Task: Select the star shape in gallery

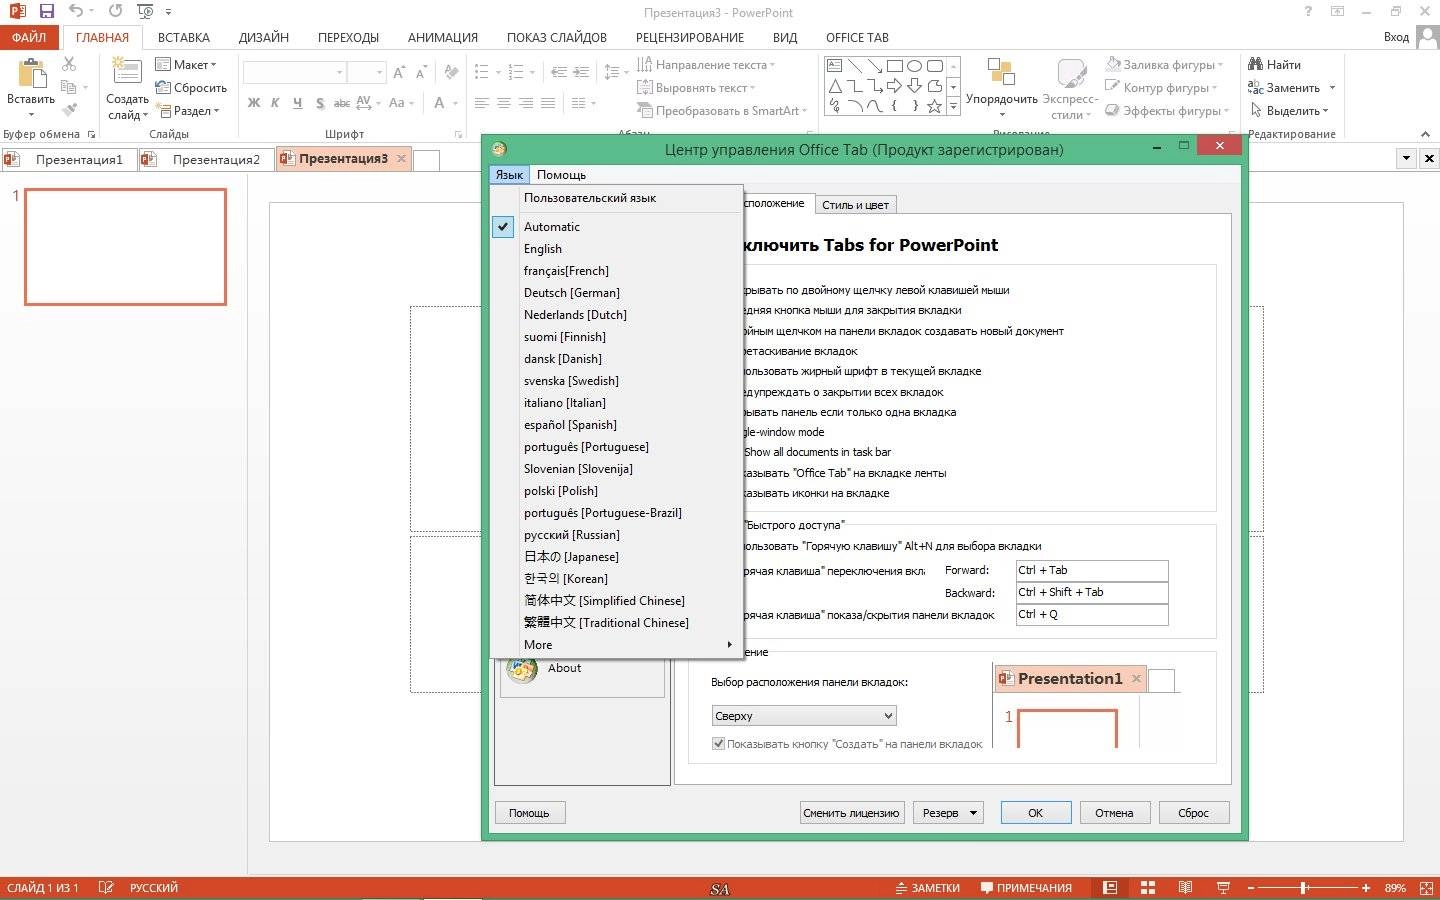Action: 934,105
